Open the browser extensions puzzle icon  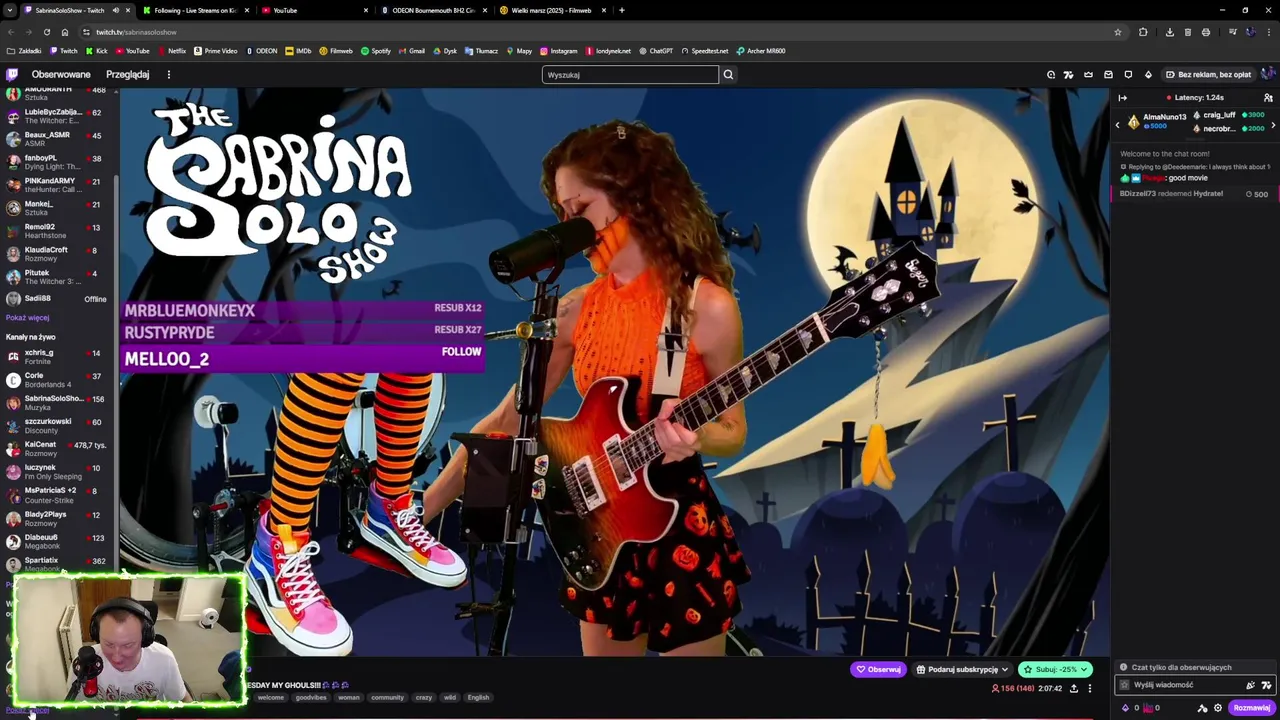(1143, 32)
